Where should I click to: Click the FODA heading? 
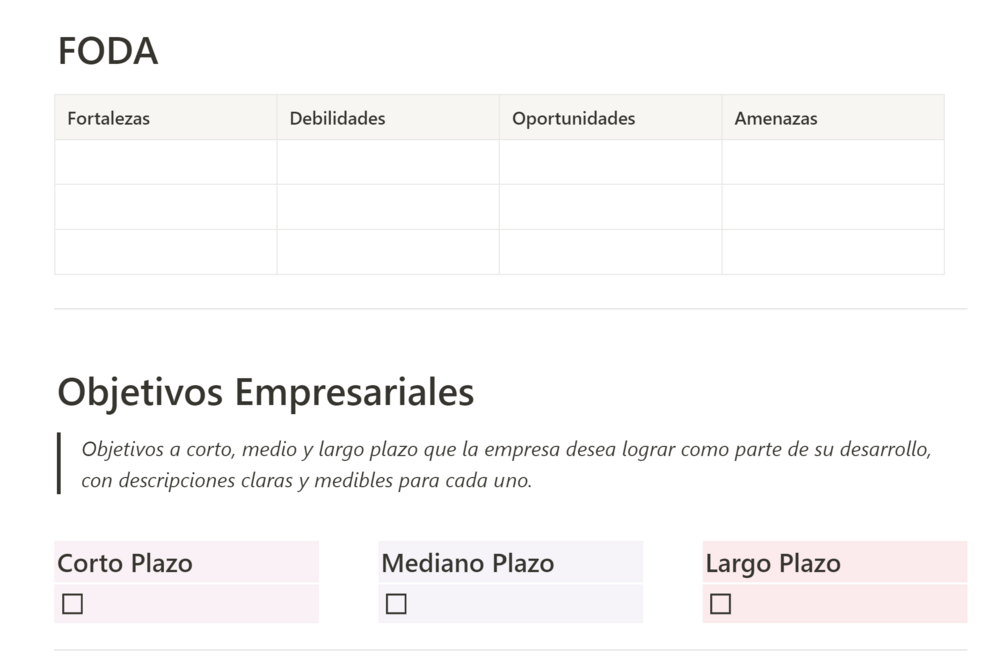[x=108, y=52]
